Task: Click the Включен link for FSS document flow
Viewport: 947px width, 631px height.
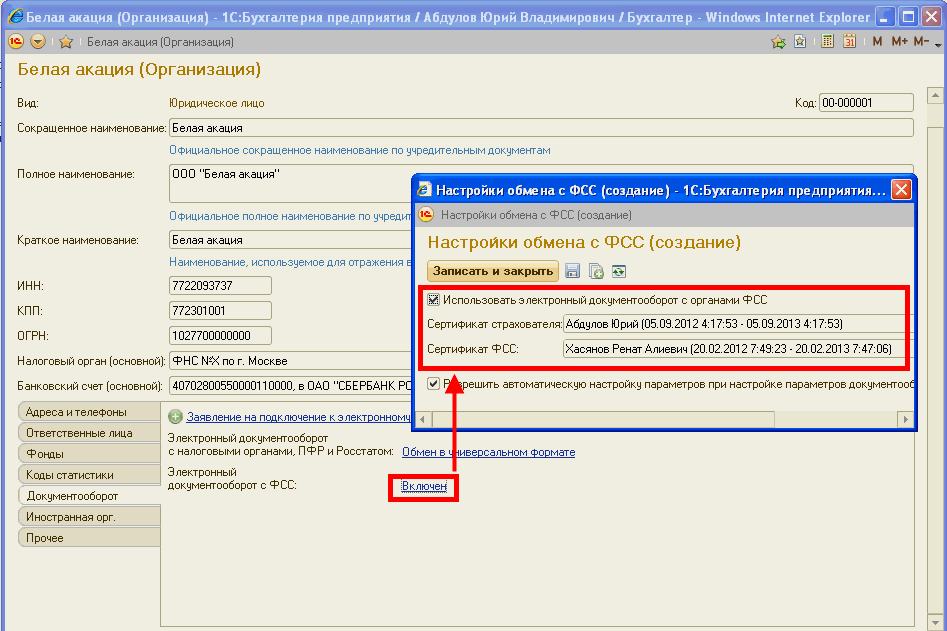Action: [x=424, y=486]
